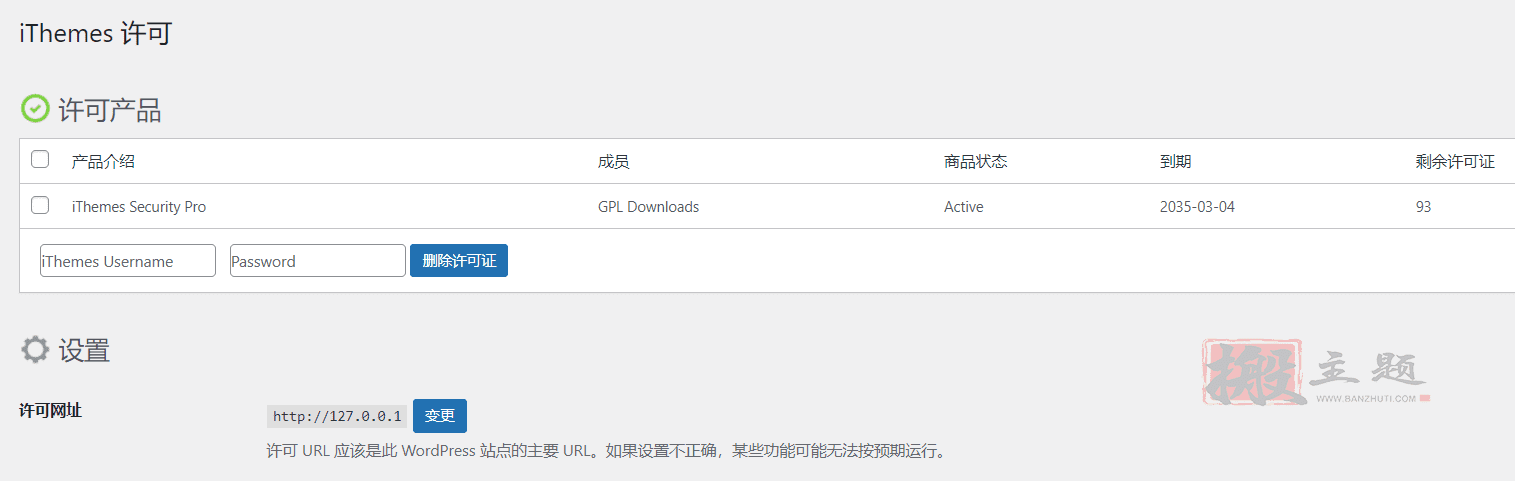Image resolution: width=1515 pixels, height=481 pixels.
Task: Click the remaining licenses value 93
Action: point(1423,207)
